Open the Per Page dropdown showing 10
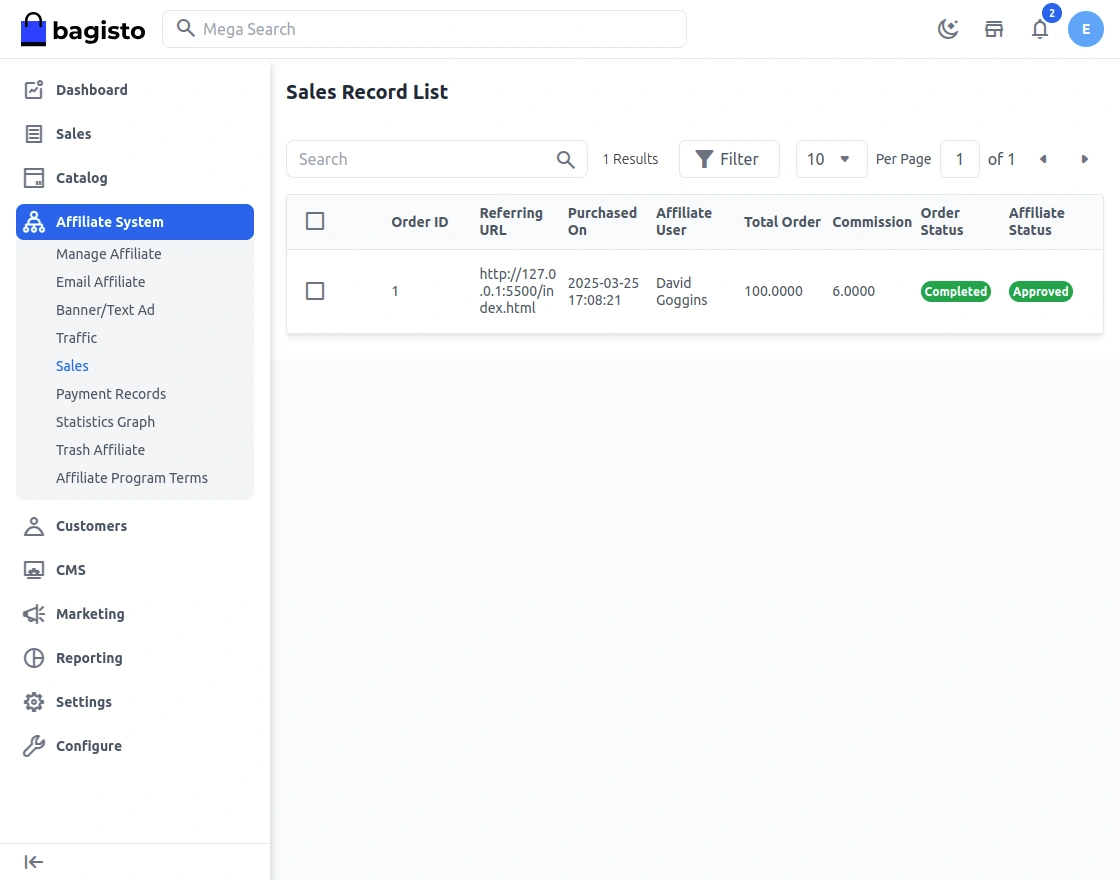 click(x=831, y=159)
